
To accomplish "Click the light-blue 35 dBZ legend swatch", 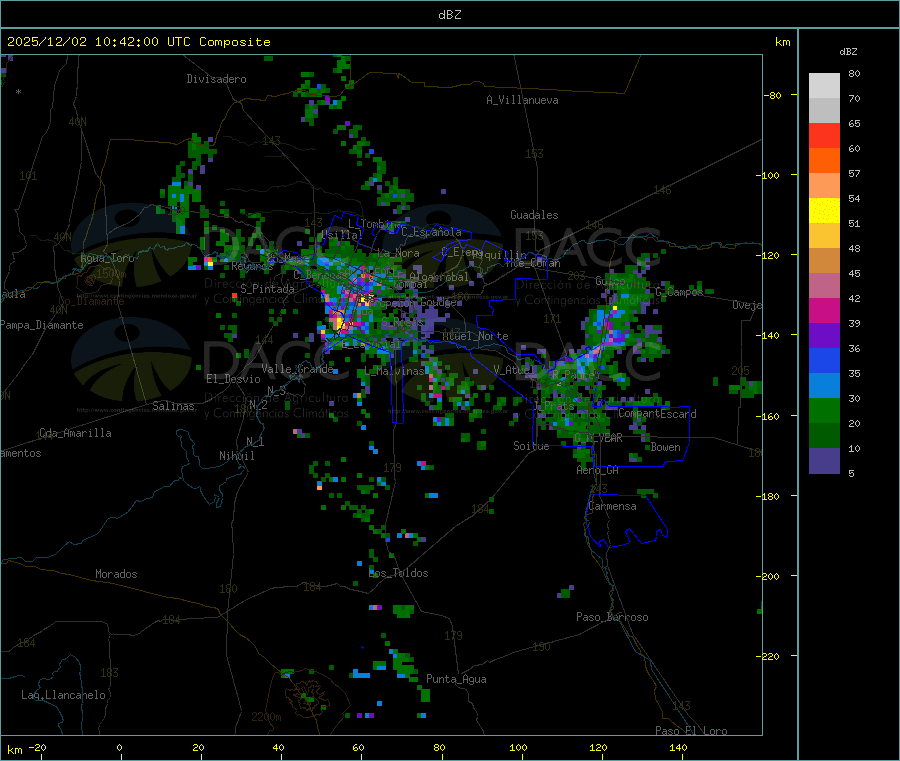I will pyautogui.click(x=824, y=385).
